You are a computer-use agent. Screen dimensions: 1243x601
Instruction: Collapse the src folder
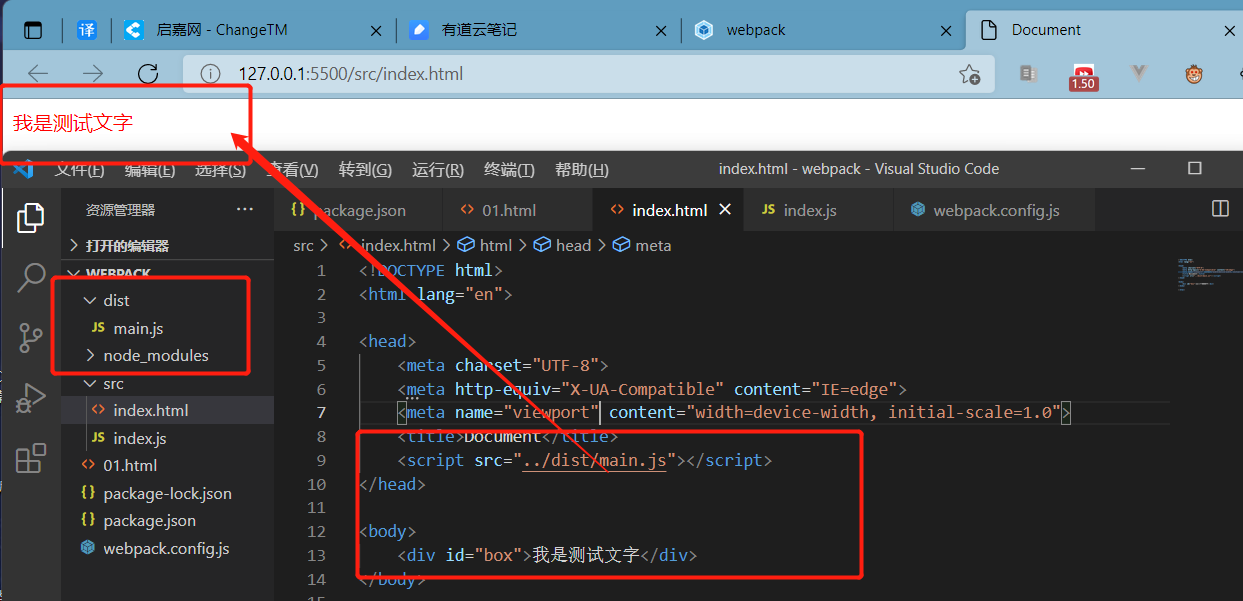pos(167,383)
